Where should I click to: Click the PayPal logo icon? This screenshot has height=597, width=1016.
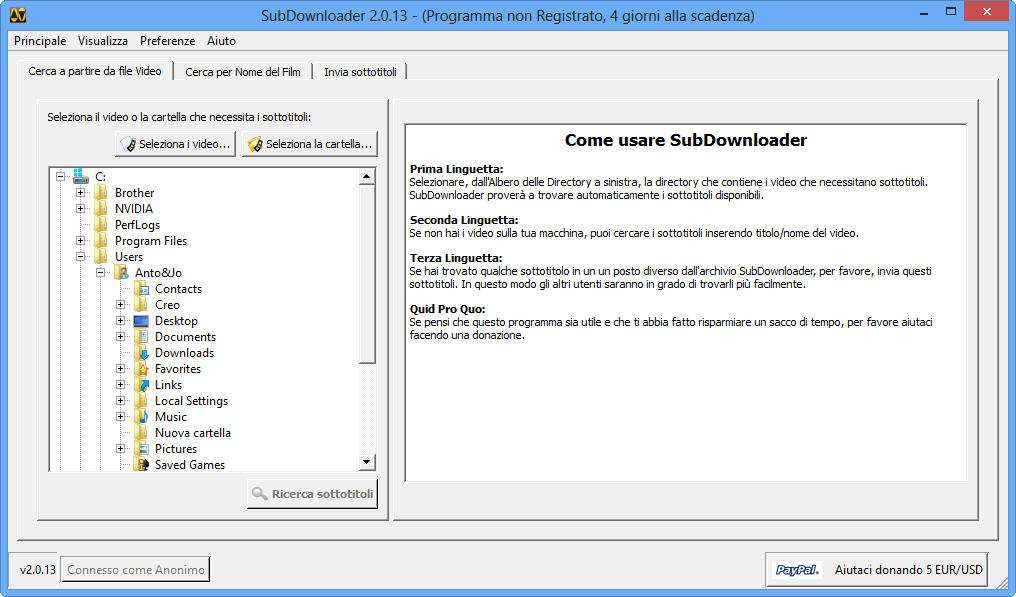(798, 570)
